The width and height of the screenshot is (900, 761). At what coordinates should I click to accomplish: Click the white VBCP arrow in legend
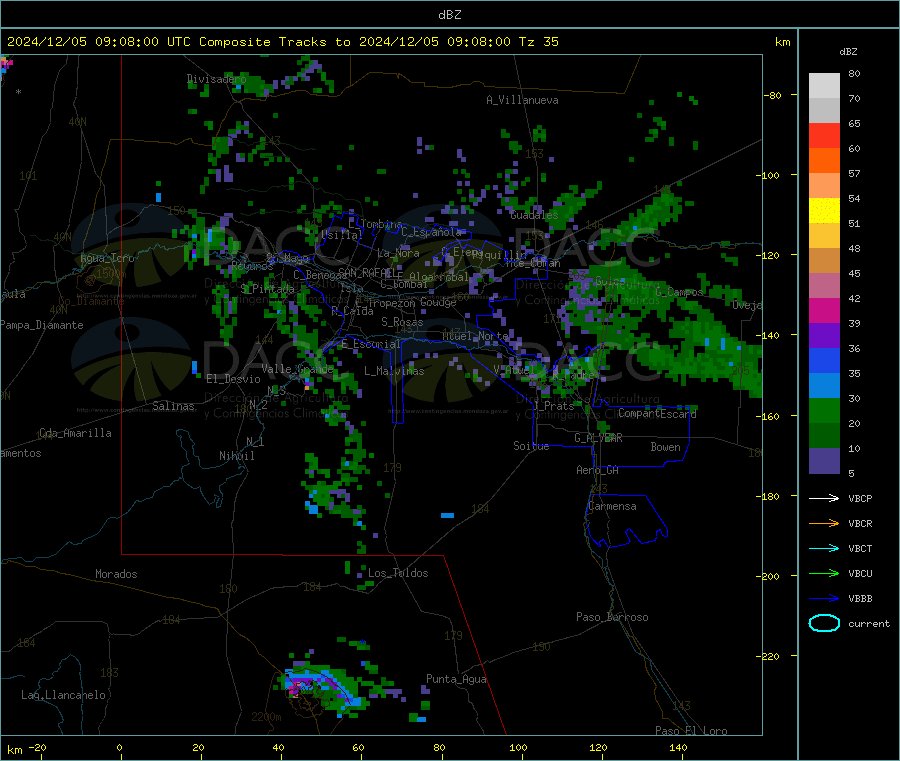[824, 498]
